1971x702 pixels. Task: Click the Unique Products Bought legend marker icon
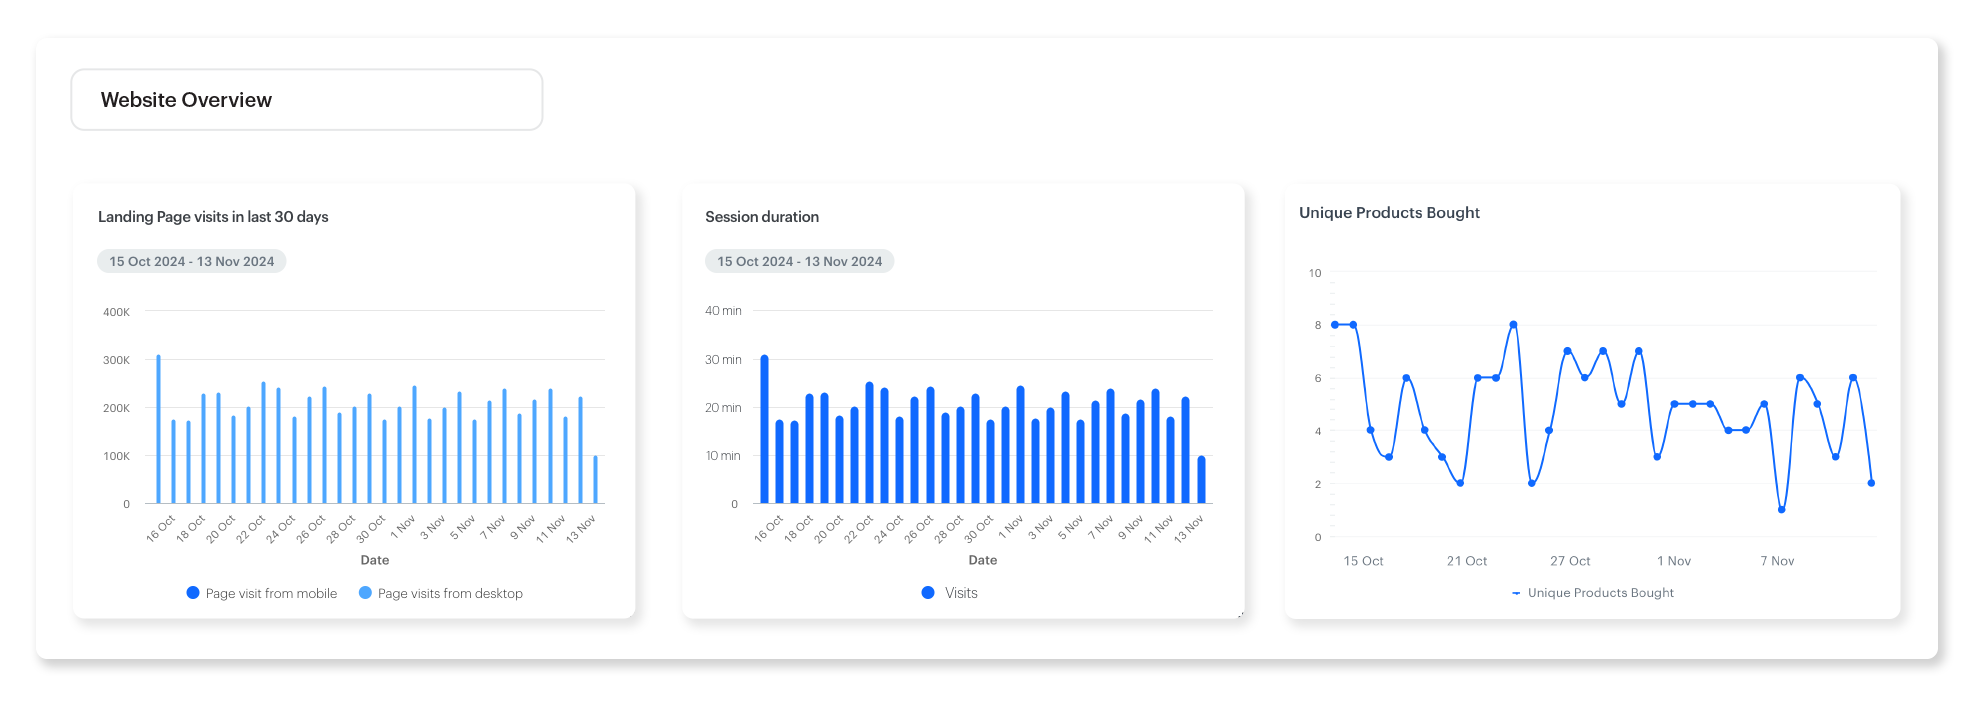click(x=1516, y=593)
